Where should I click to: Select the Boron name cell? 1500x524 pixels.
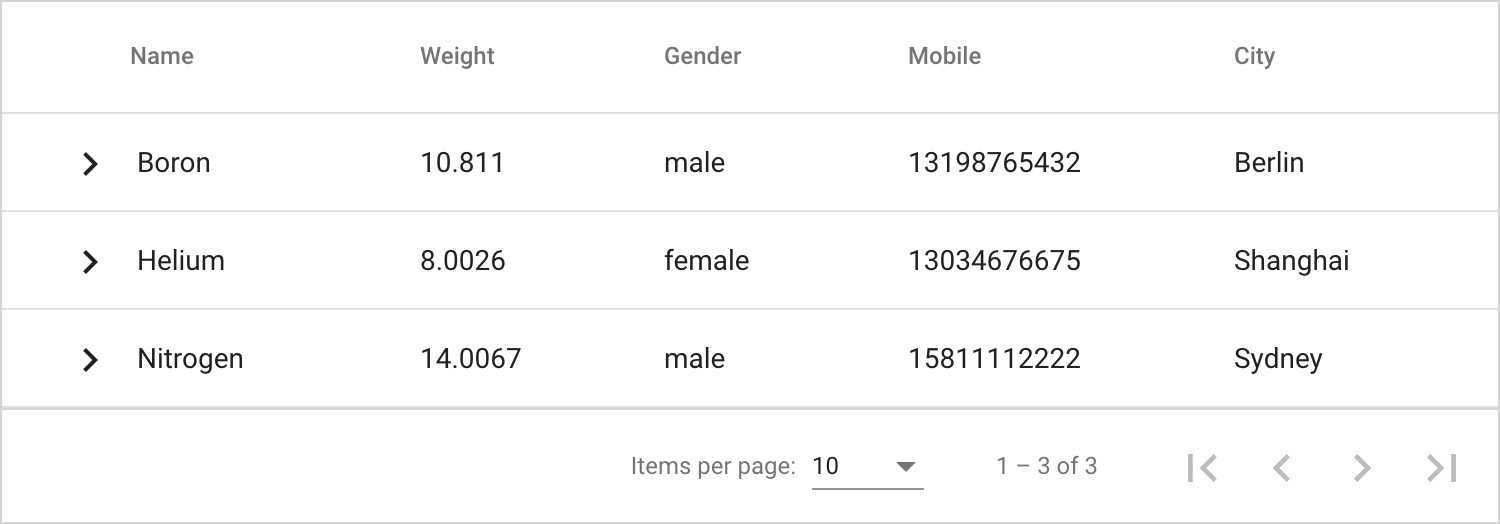click(x=174, y=163)
